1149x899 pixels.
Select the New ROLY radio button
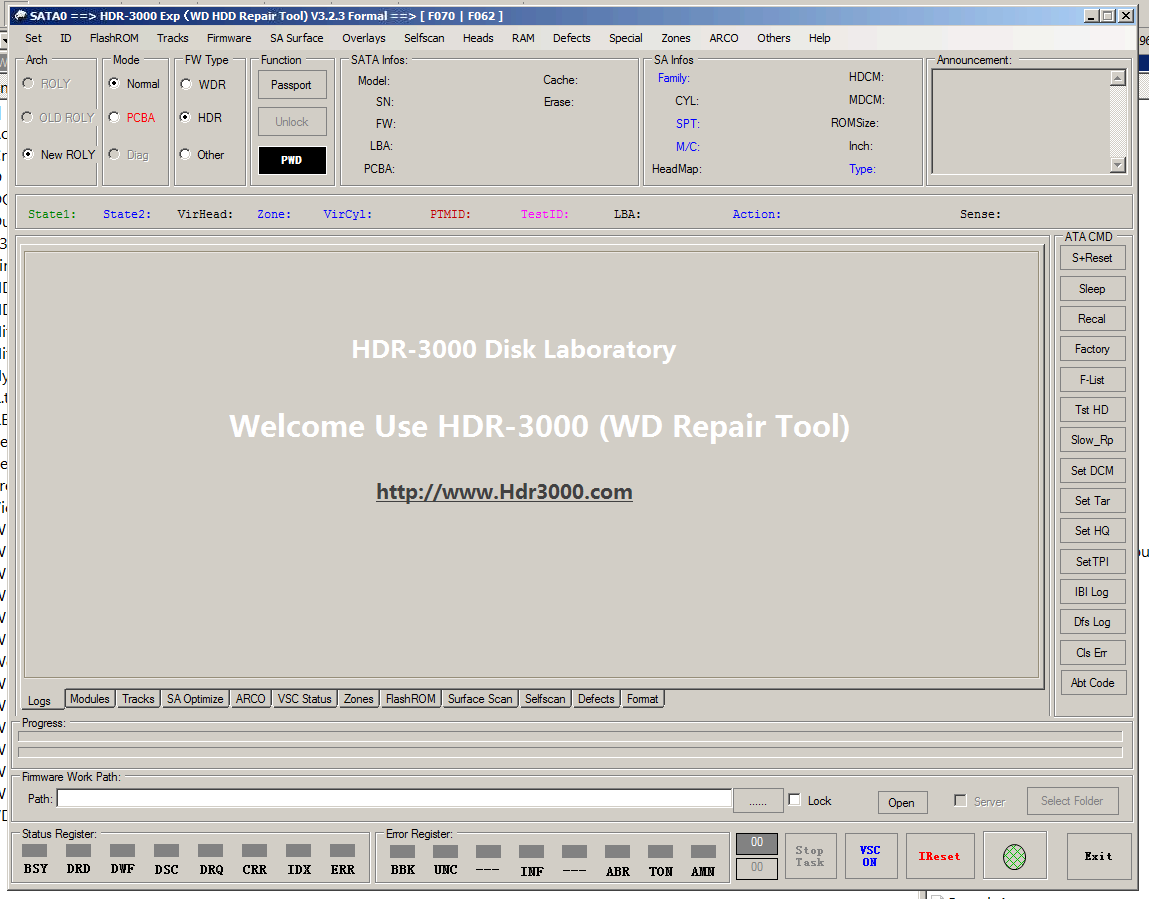(x=28, y=155)
